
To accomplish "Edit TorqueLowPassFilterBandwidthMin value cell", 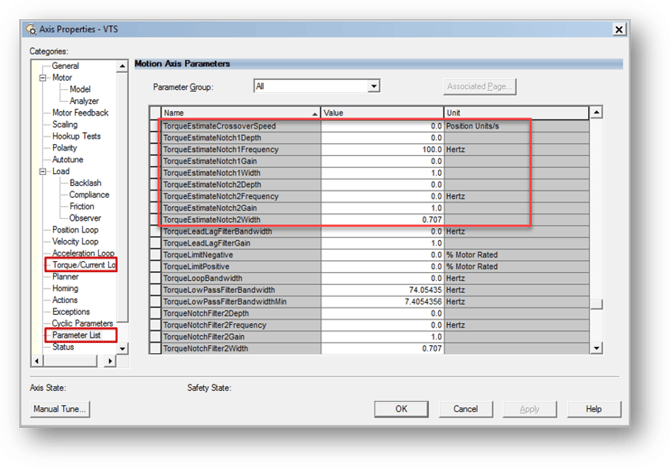I will (x=382, y=302).
